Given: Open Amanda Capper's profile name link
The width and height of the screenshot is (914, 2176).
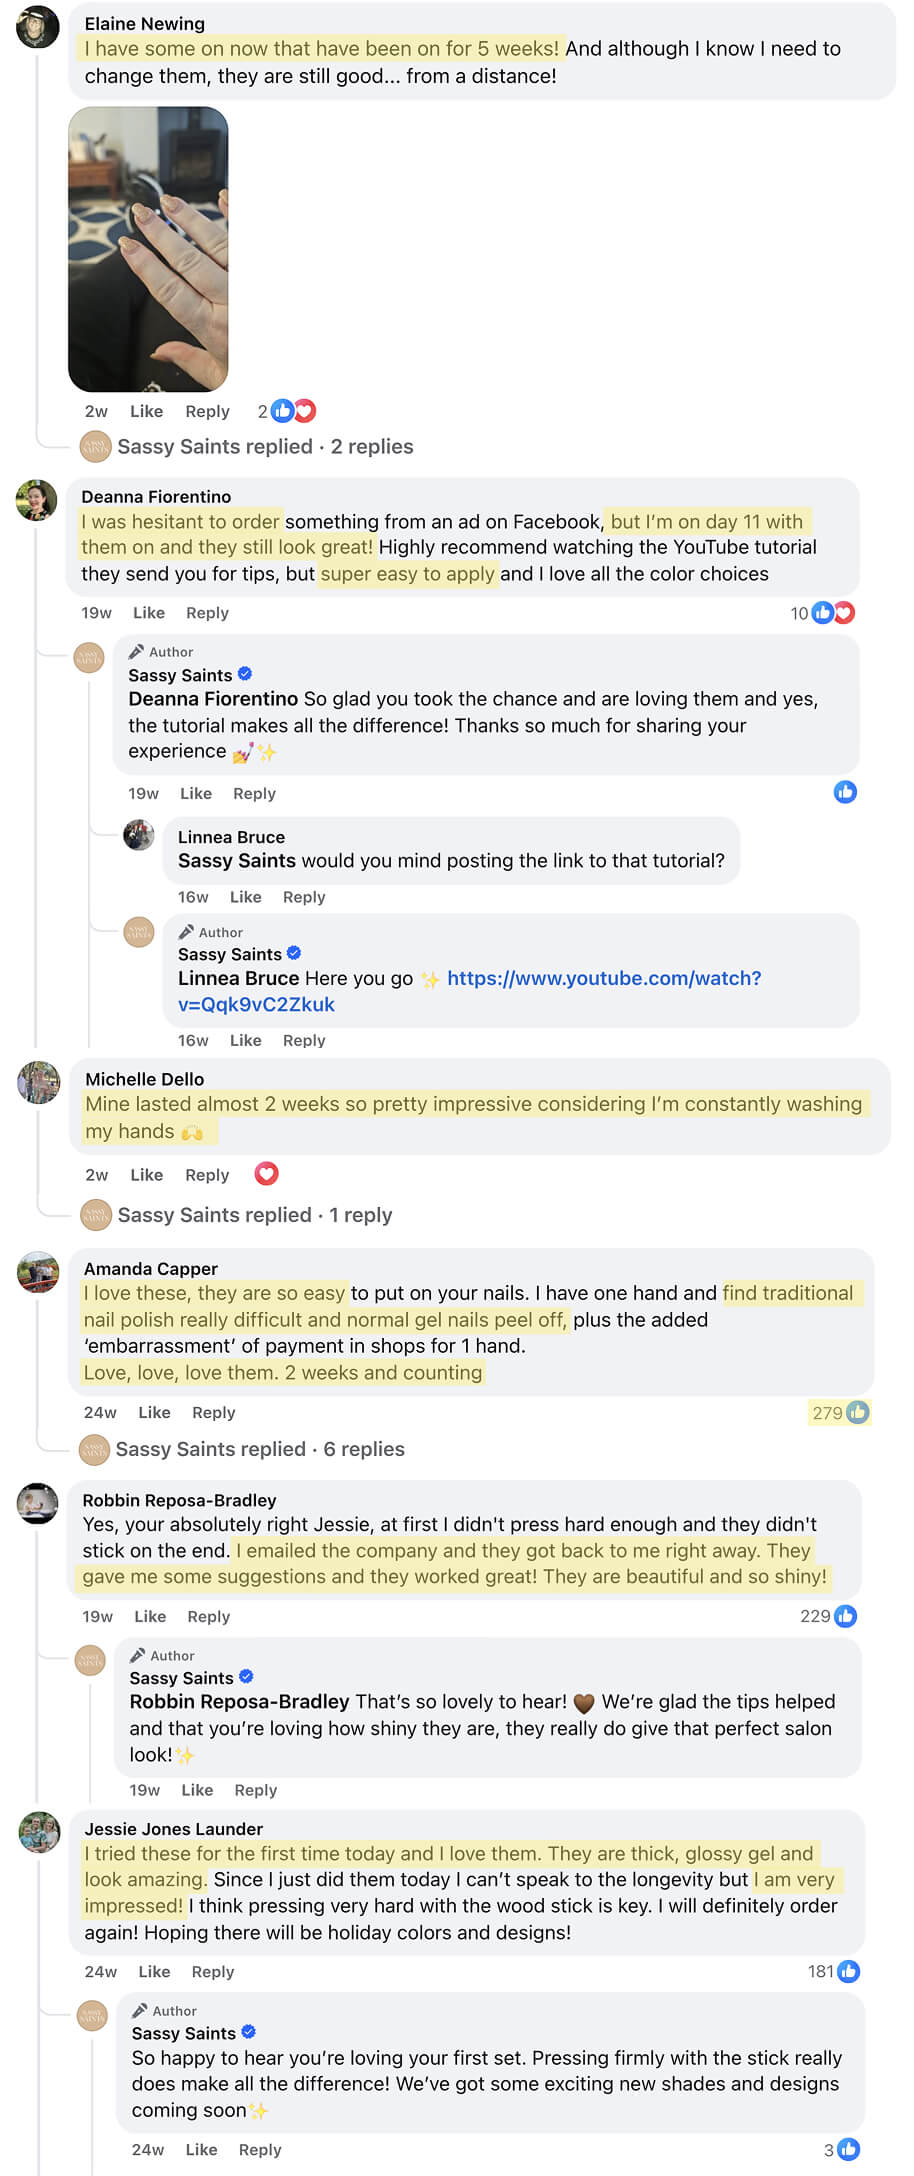Looking at the screenshot, I should (151, 1269).
